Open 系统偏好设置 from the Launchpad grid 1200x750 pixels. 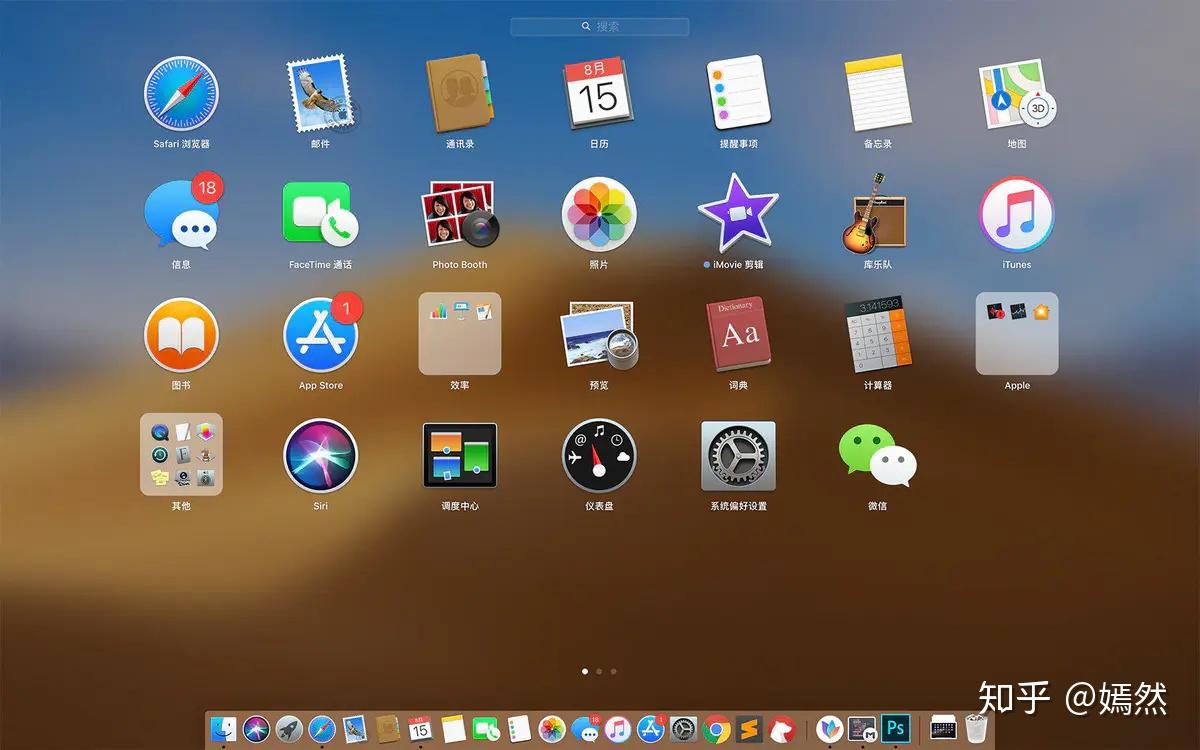[x=738, y=456]
